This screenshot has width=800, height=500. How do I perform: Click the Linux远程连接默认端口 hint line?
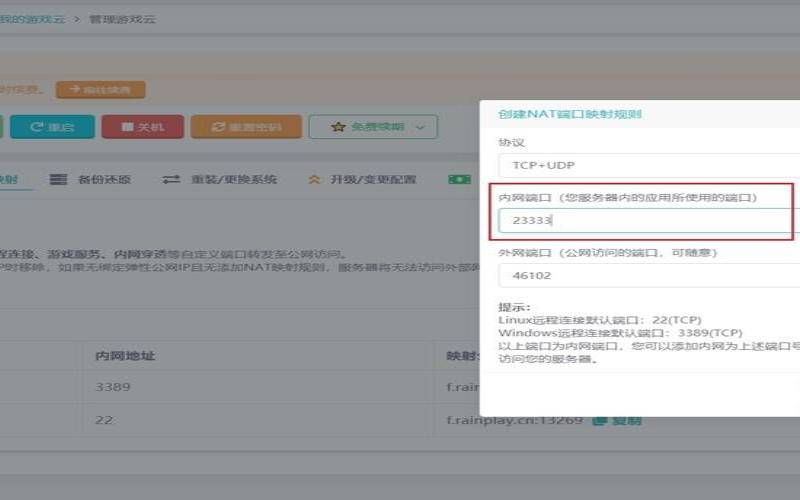click(600, 320)
